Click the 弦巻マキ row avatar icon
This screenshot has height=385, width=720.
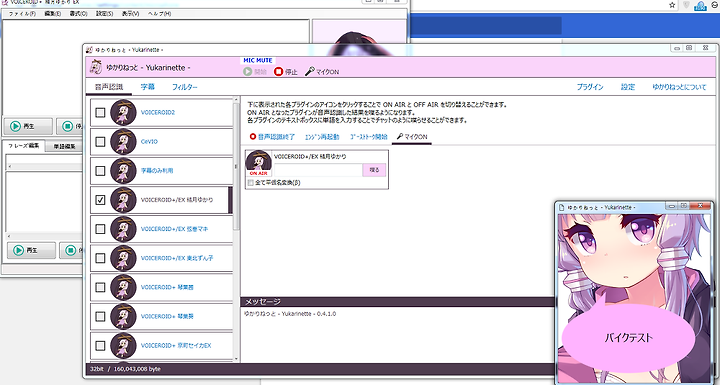124,229
